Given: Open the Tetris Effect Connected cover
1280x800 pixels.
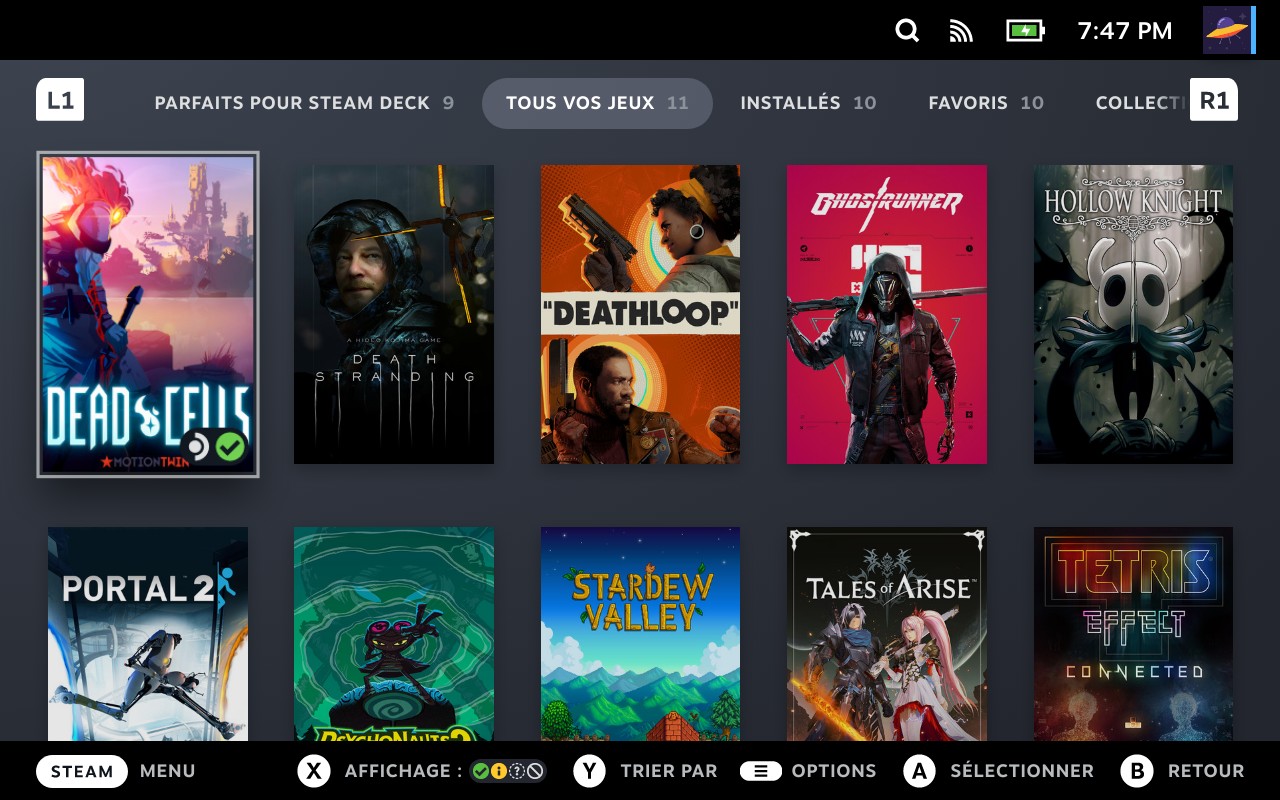Looking at the screenshot, I should click(x=1133, y=634).
